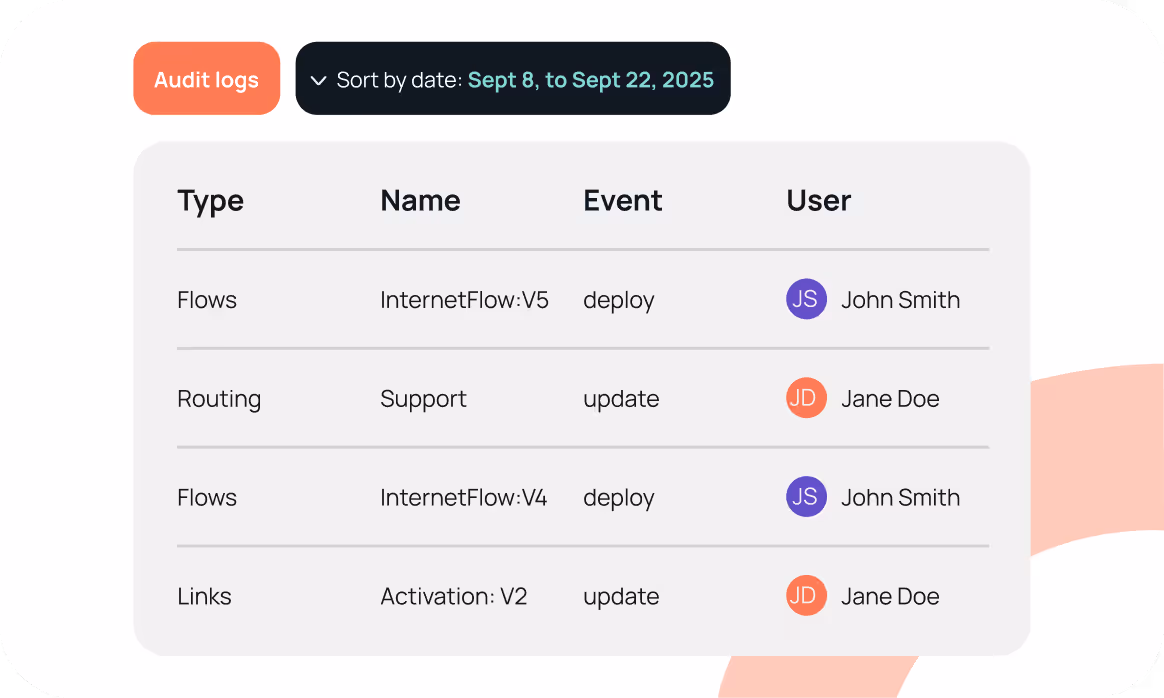
Task: Select the JS avatar next to InternetFlow:V4
Action: pyautogui.click(x=806, y=497)
